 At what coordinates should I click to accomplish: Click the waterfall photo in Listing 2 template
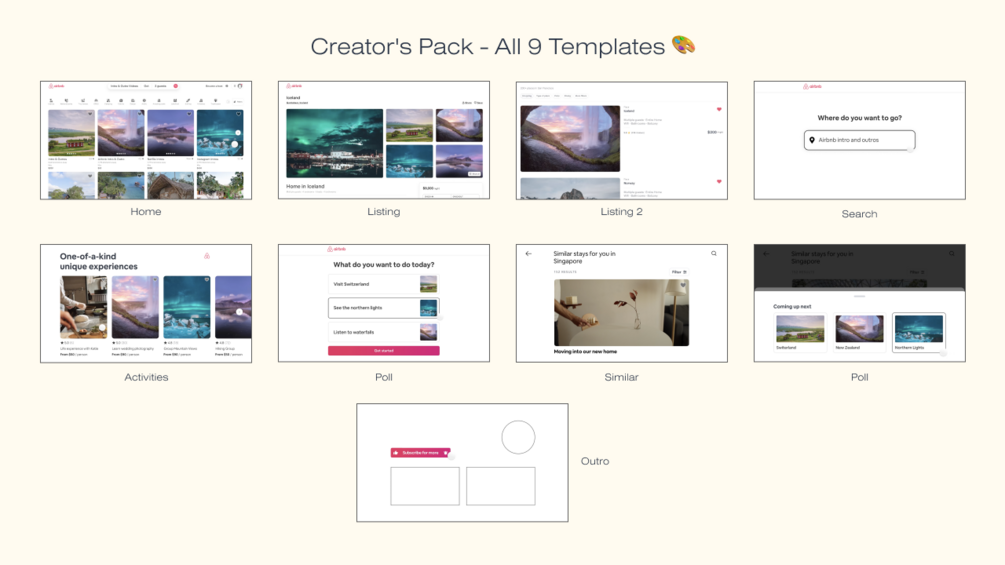(x=570, y=138)
